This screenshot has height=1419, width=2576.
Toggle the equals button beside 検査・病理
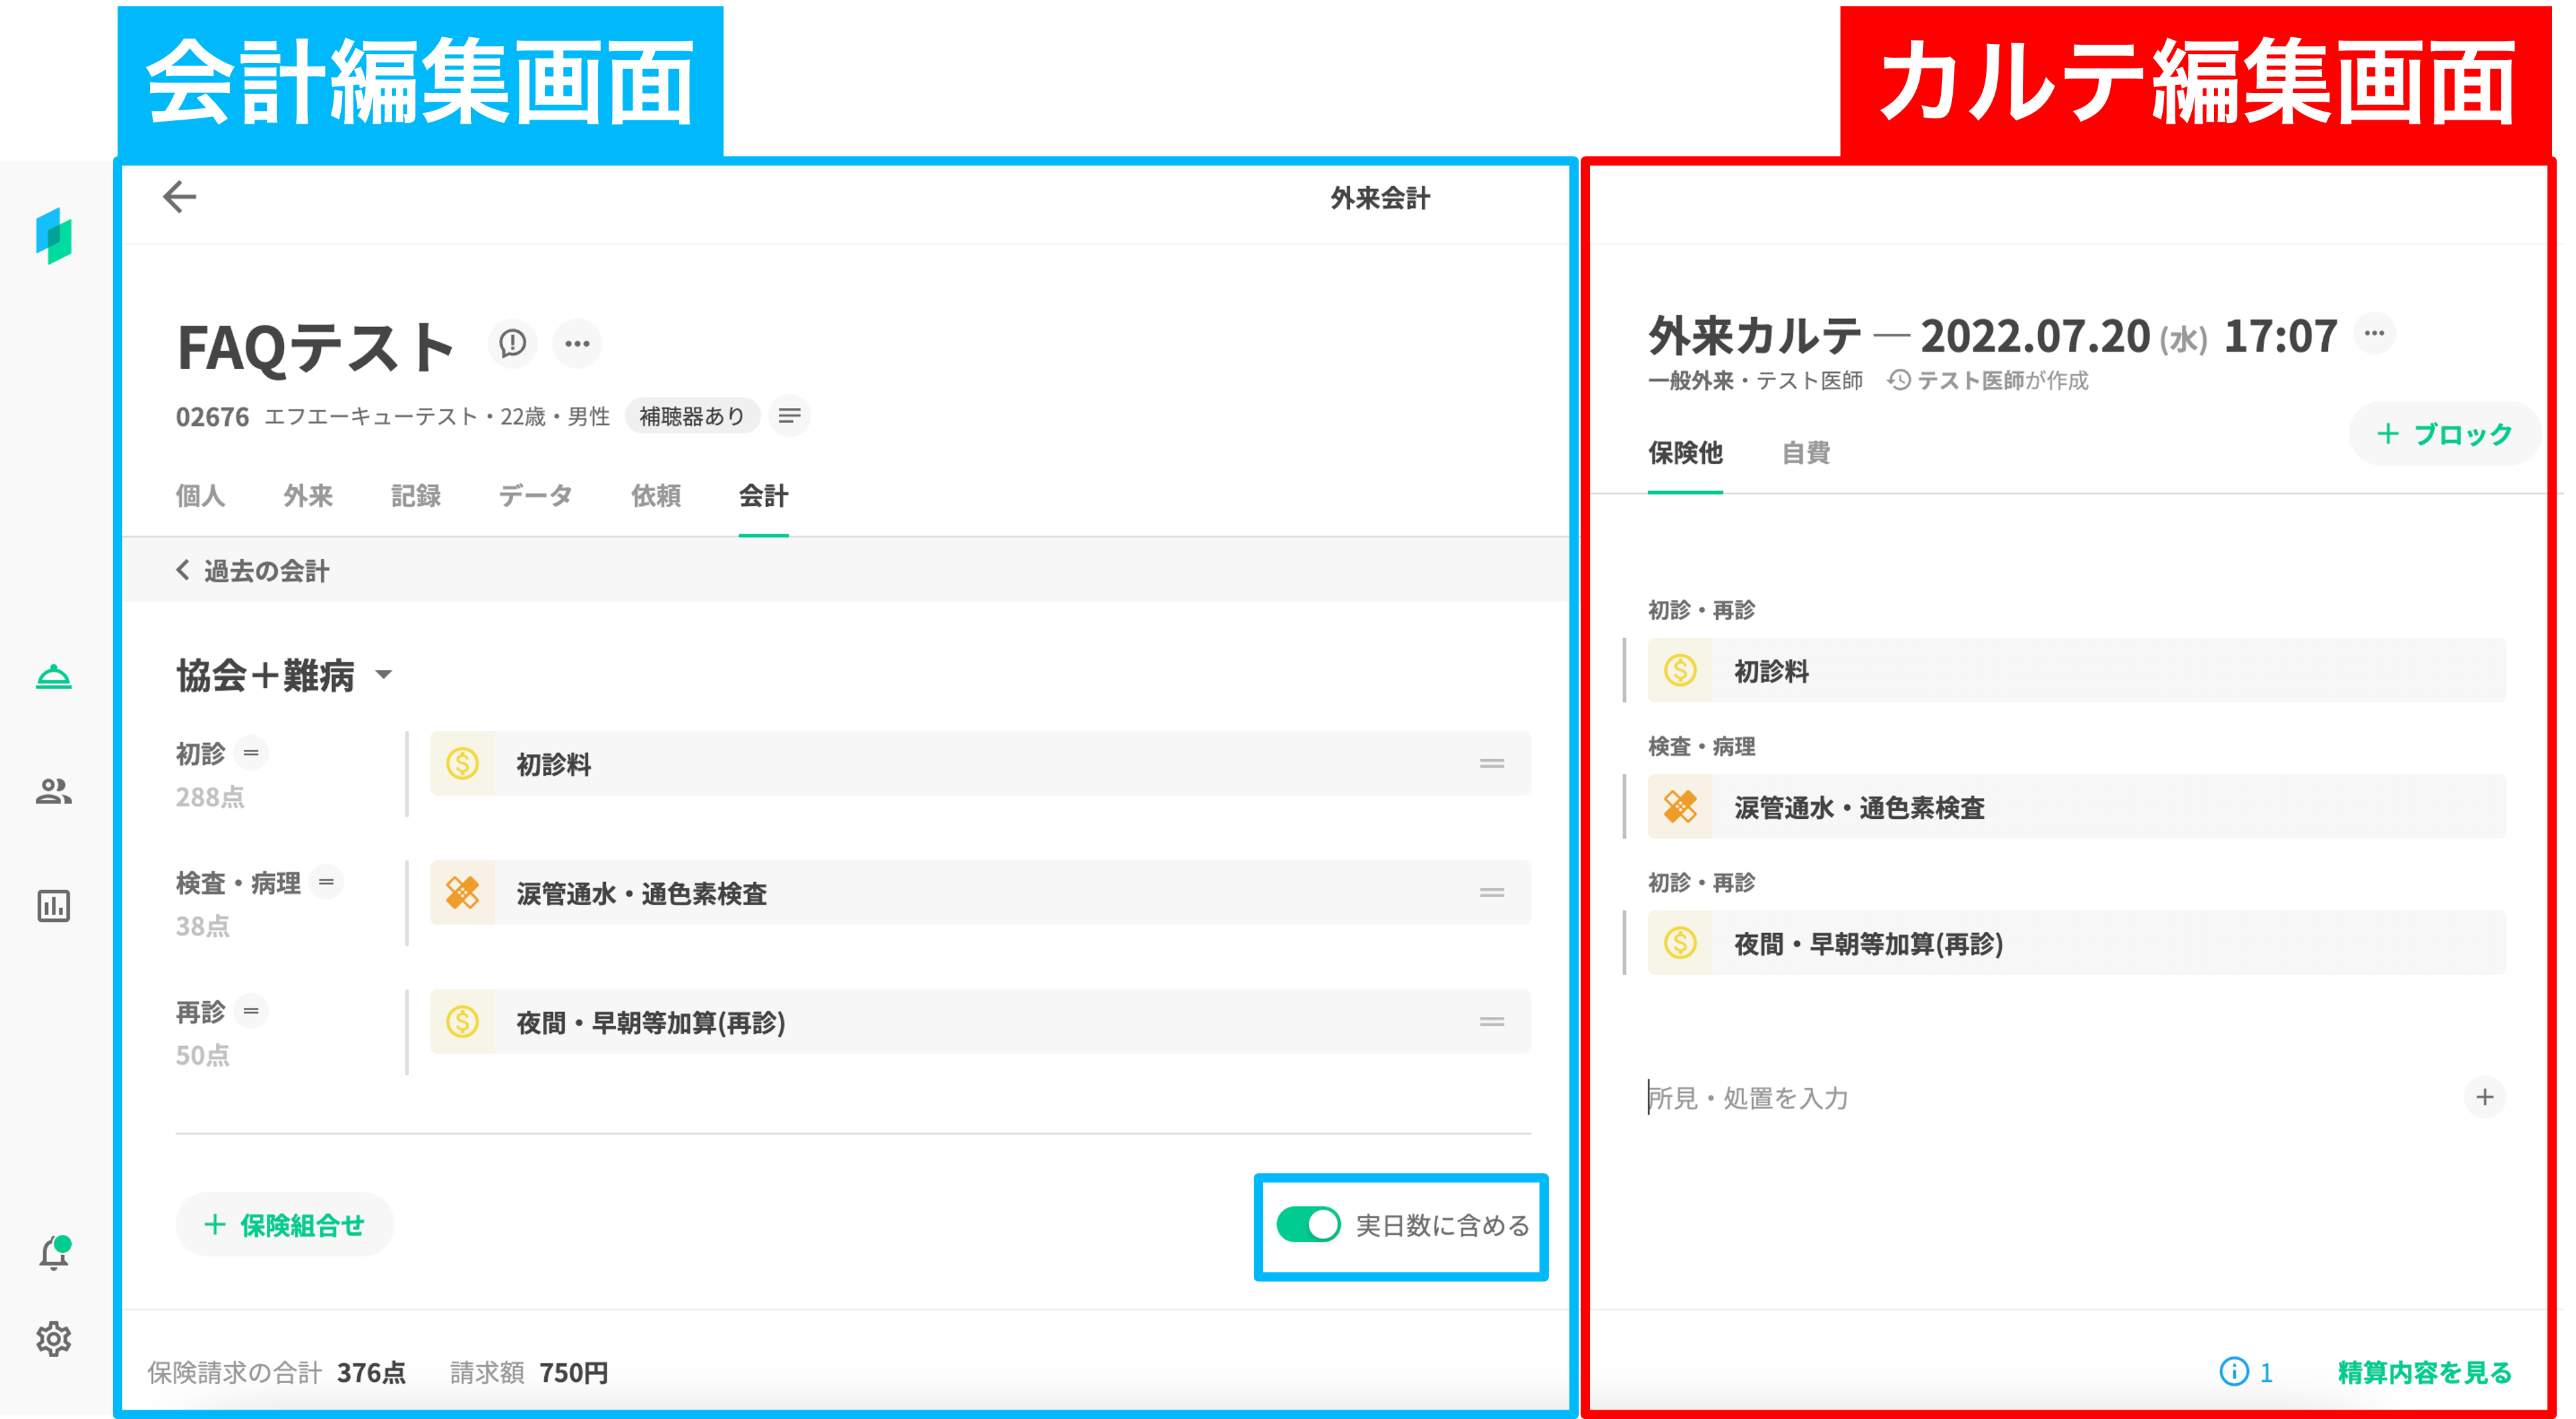pyautogui.click(x=326, y=882)
